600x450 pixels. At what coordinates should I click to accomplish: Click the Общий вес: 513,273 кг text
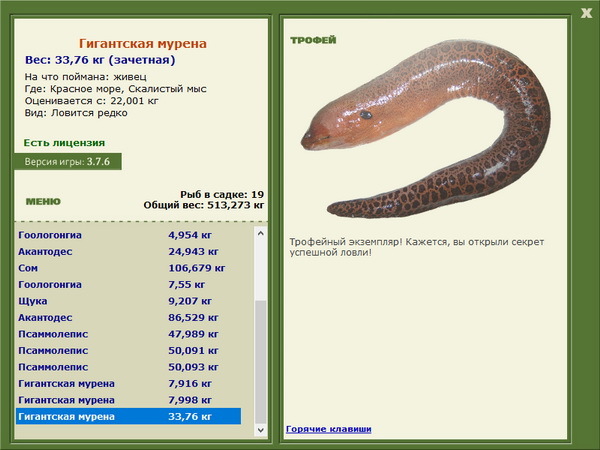click(204, 205)
